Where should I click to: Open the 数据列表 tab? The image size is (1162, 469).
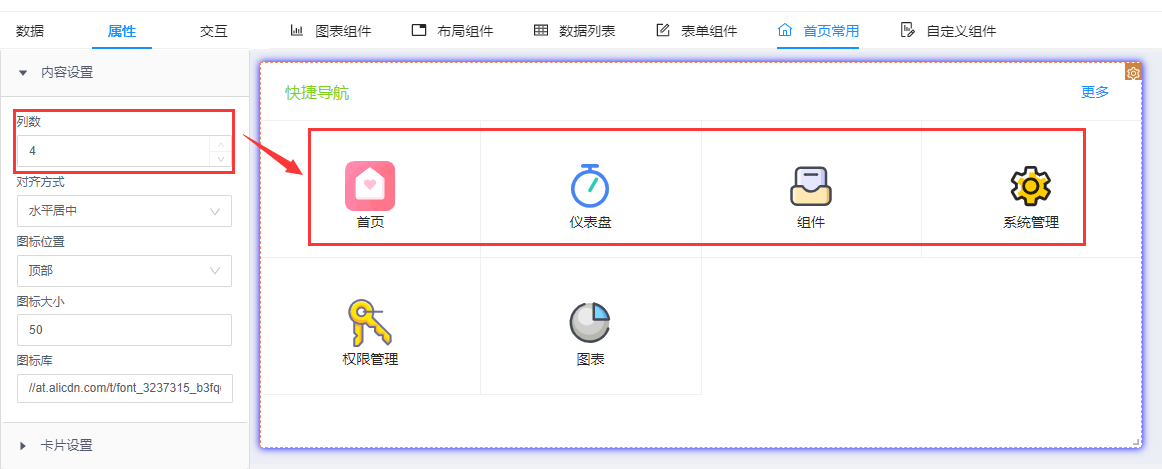(587, 31)
